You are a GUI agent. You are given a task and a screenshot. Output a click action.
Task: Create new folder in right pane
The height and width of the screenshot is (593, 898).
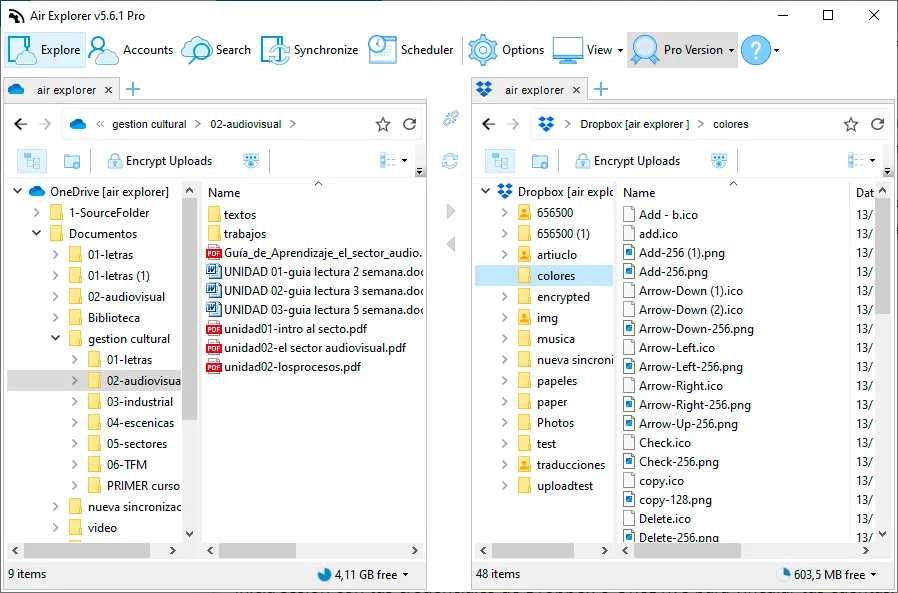point(539,161)
